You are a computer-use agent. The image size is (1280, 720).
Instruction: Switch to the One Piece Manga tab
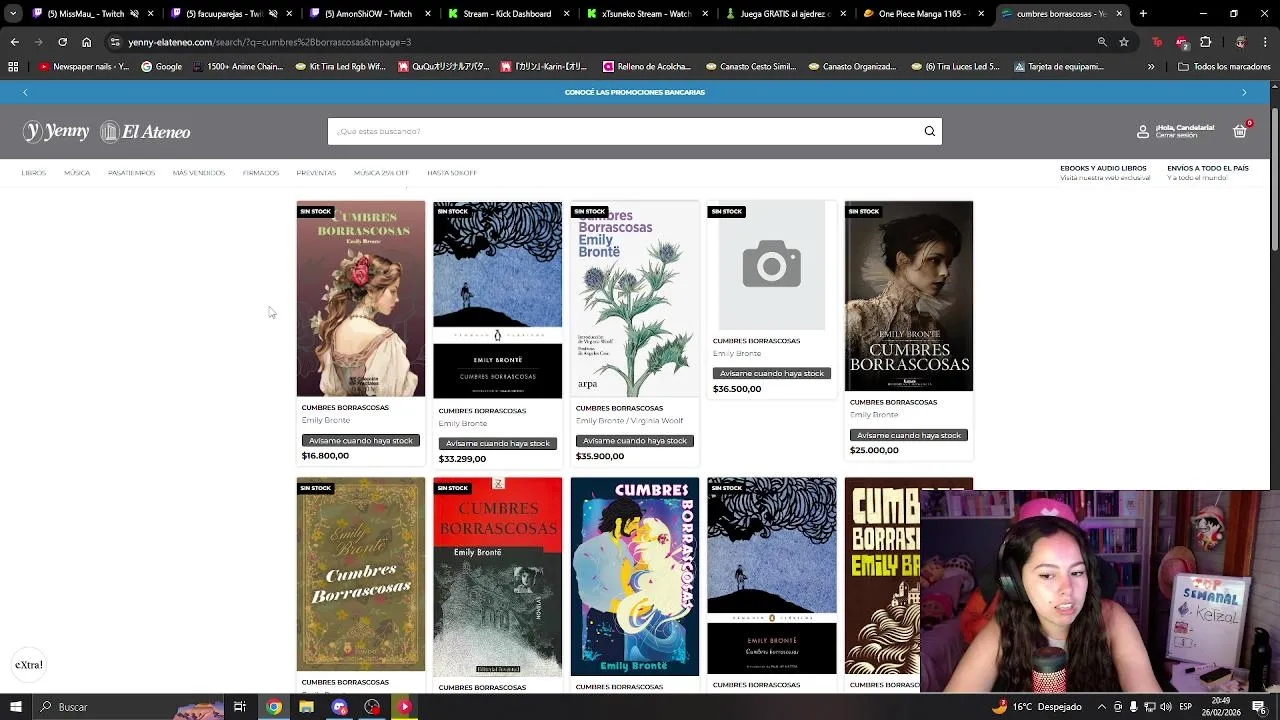[923, 14]
